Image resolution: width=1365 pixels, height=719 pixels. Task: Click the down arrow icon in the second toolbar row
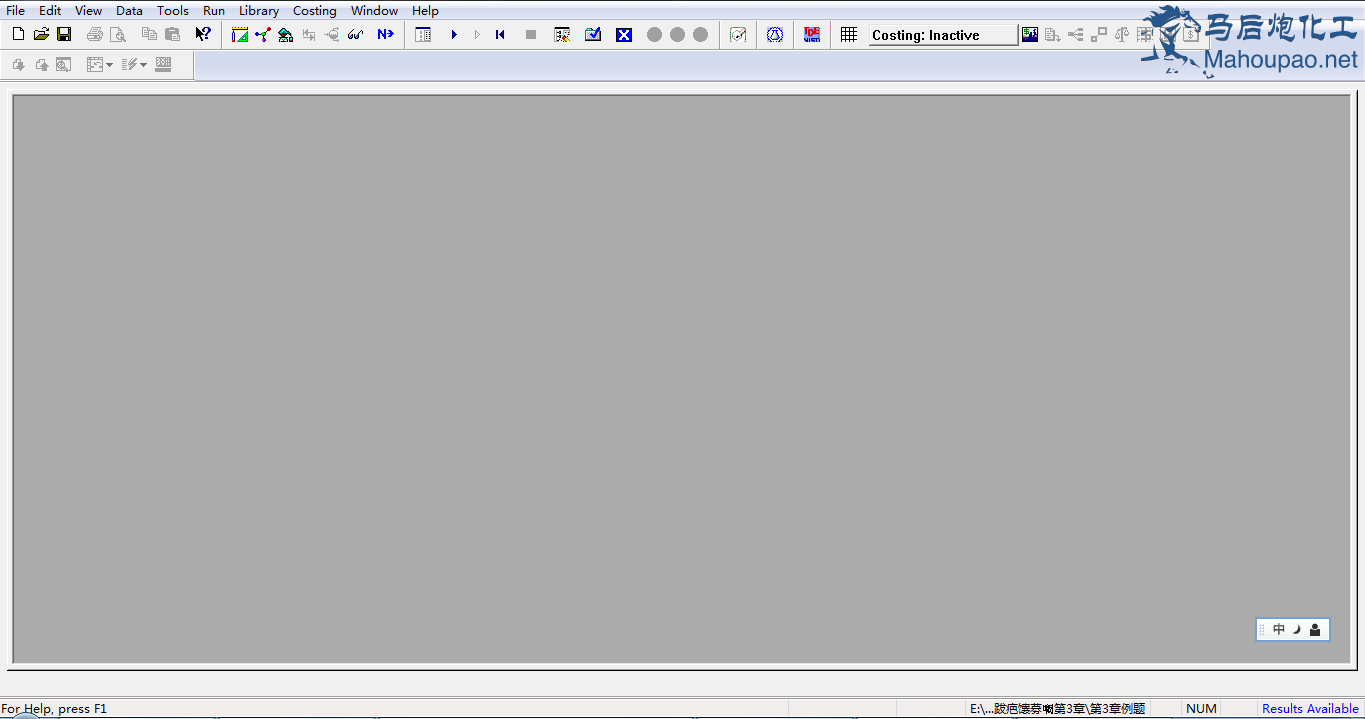[x=18, y=65]
